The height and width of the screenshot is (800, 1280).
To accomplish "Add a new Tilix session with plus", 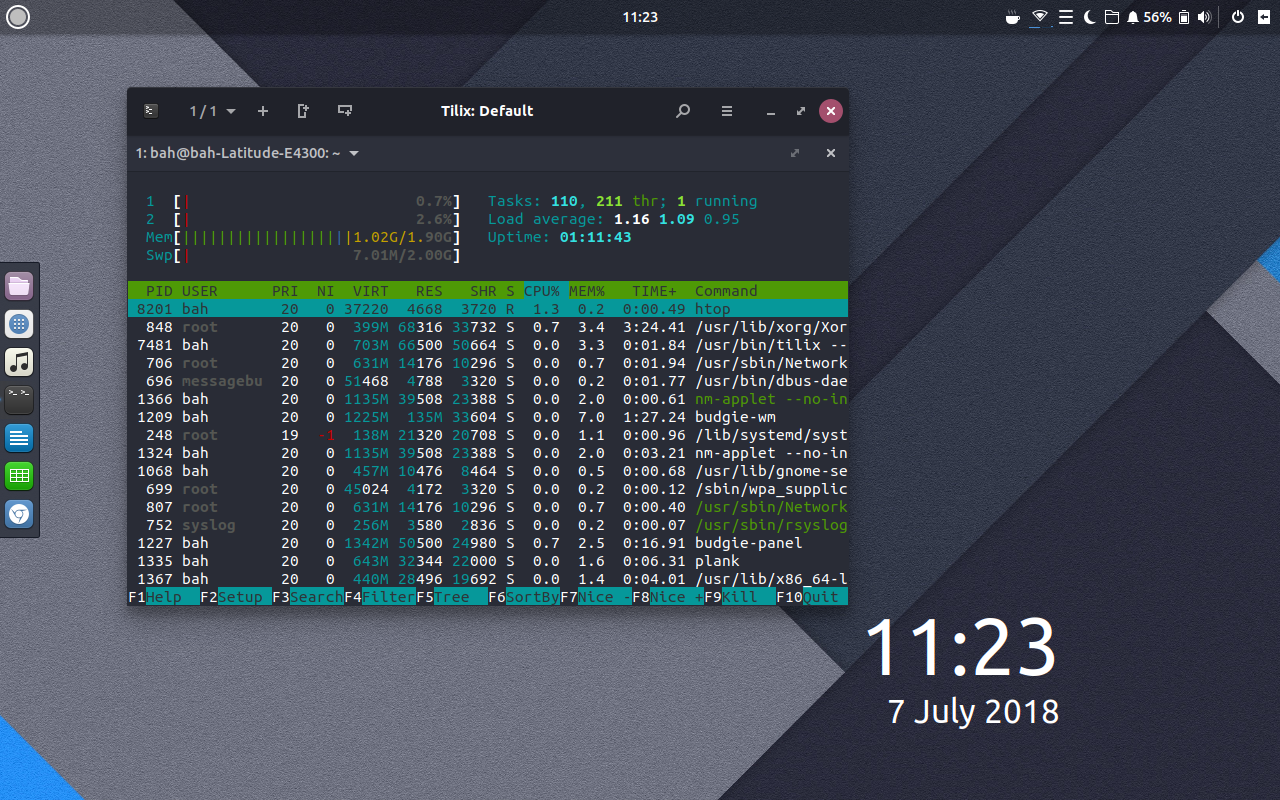I will pos(263,111).
